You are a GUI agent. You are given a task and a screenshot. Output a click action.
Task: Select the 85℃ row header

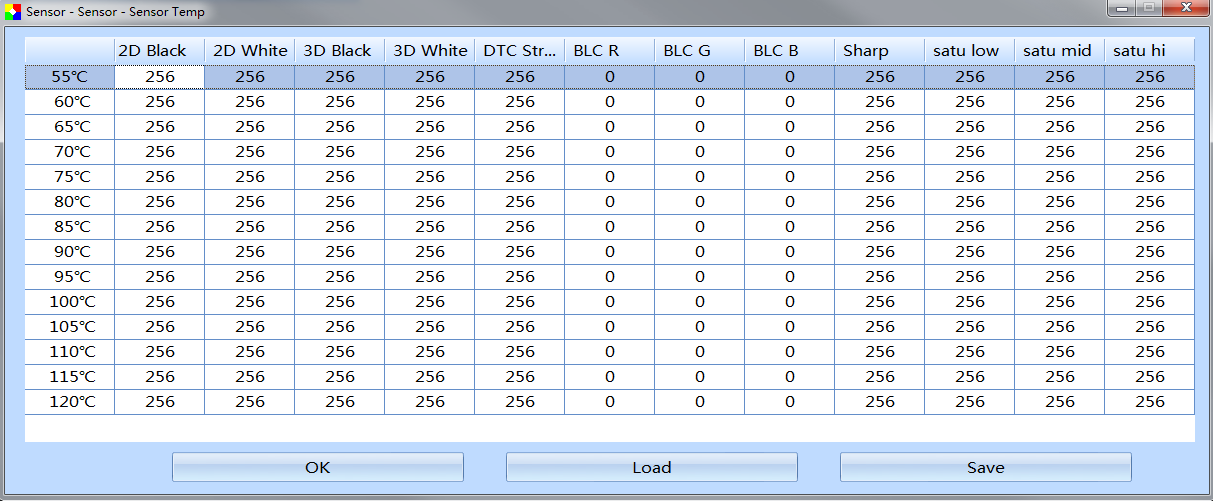click(70, 227)
